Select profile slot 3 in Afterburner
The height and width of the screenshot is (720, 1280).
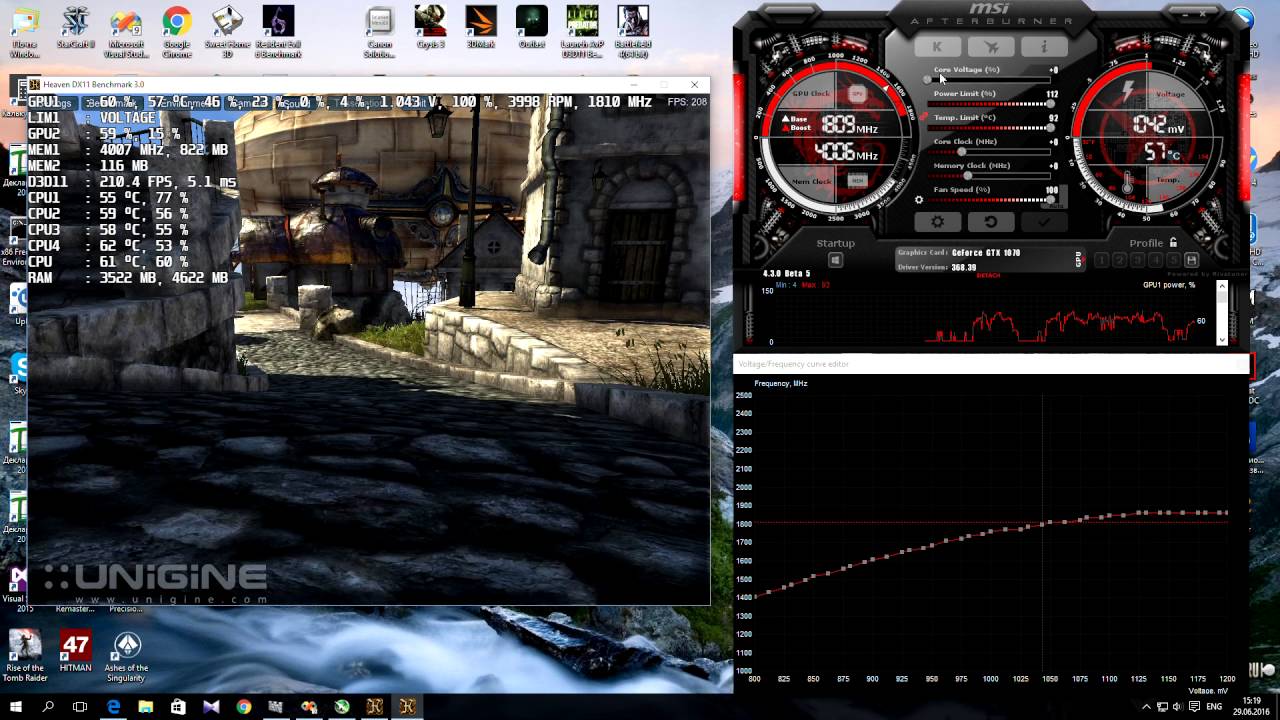(1137, 260)
